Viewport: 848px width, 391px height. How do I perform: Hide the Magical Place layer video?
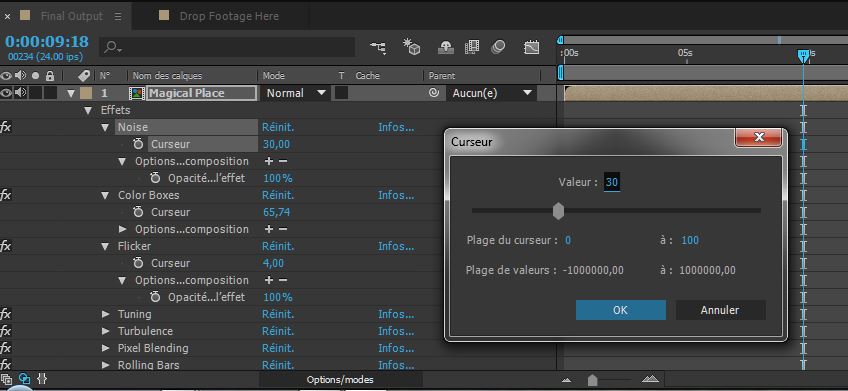6,93
